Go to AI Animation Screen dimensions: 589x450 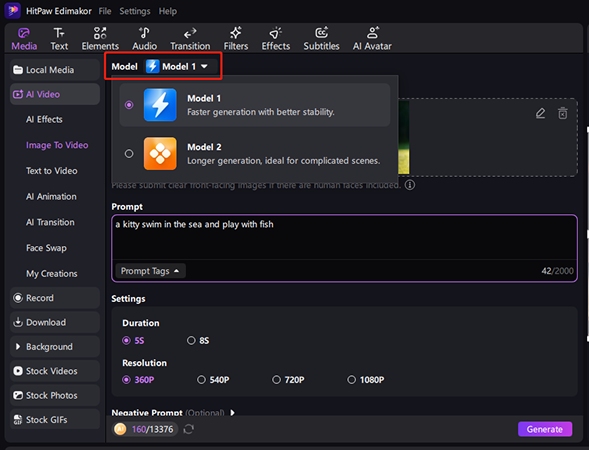[x=51, y=196]
